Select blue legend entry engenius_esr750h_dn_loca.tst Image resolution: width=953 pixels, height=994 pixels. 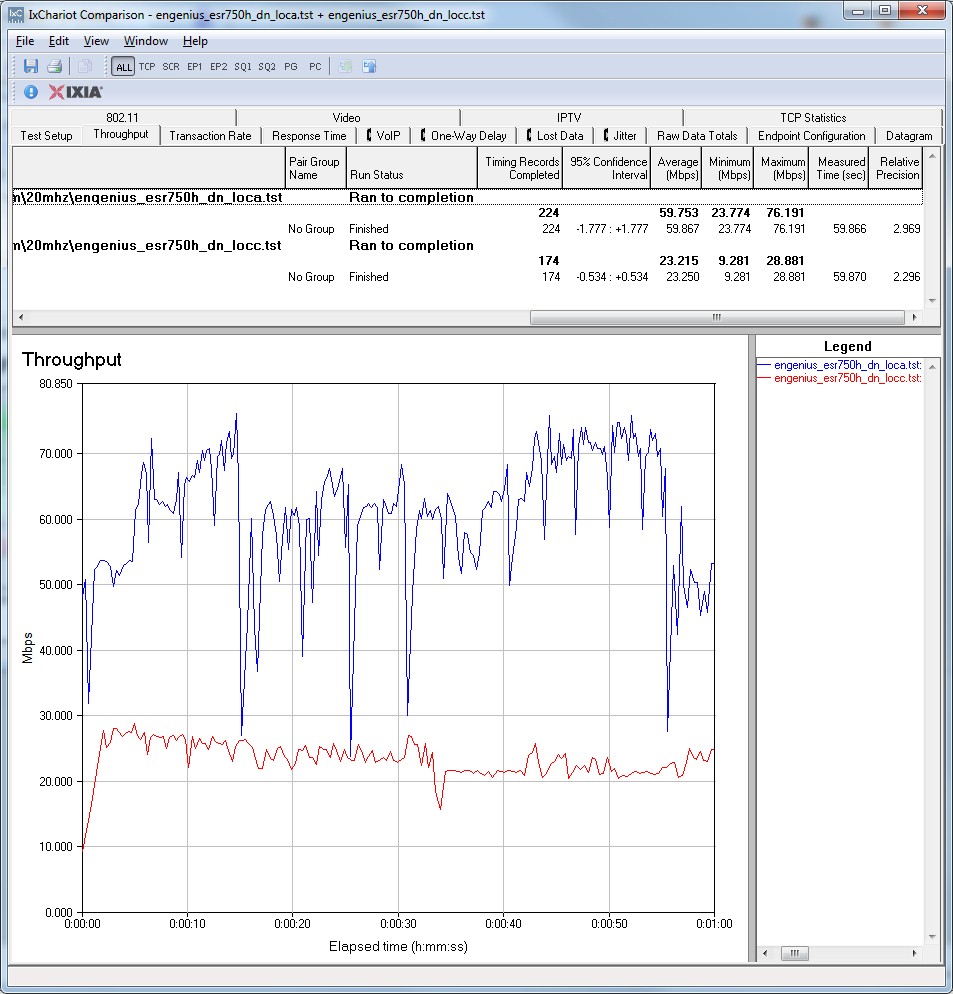pos(840,365)
